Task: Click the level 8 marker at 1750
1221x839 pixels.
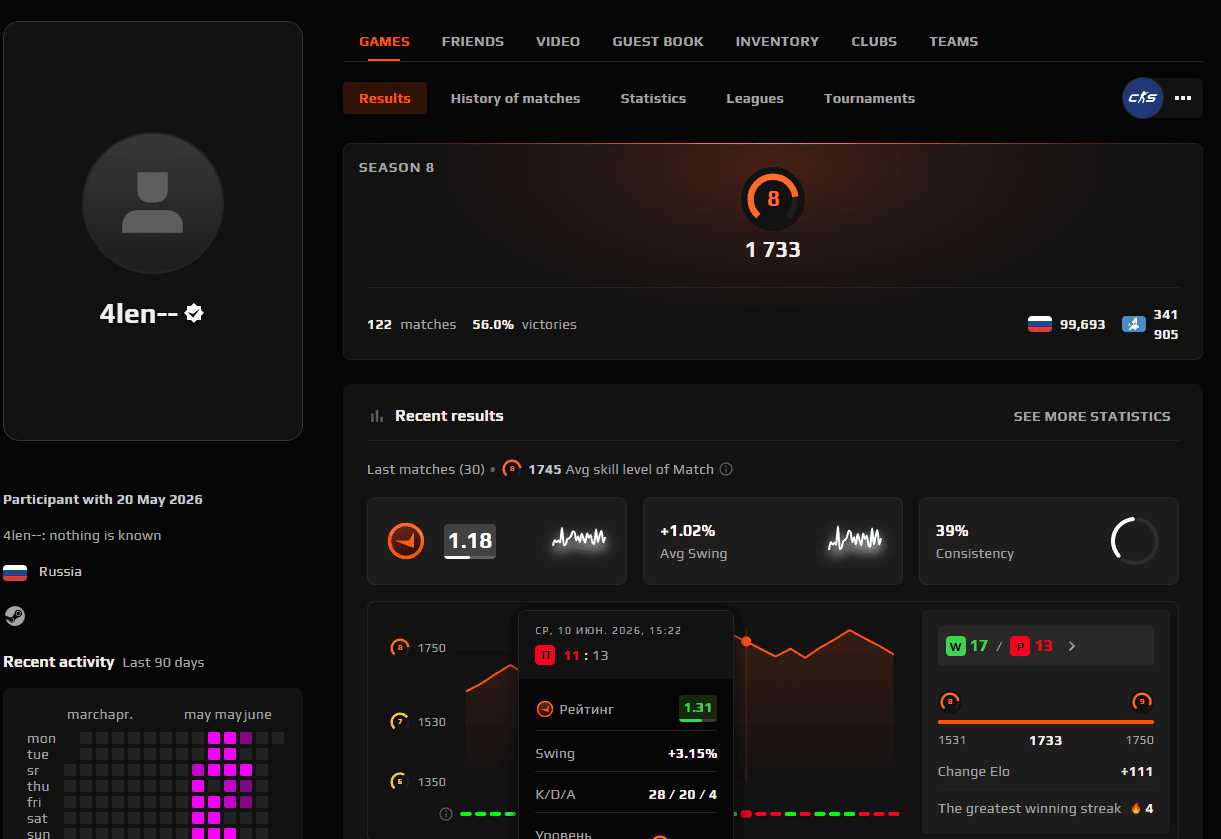Action: pos(399,648)
